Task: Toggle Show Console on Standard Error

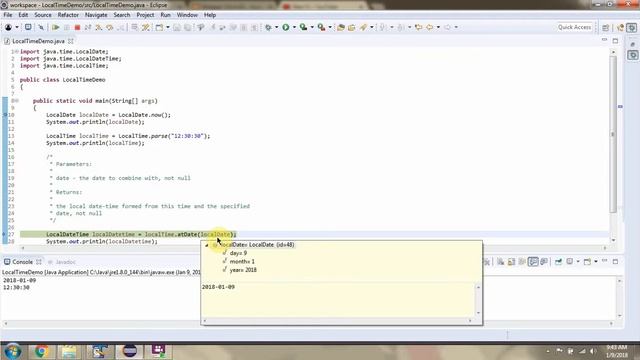Action: (544, 262)
